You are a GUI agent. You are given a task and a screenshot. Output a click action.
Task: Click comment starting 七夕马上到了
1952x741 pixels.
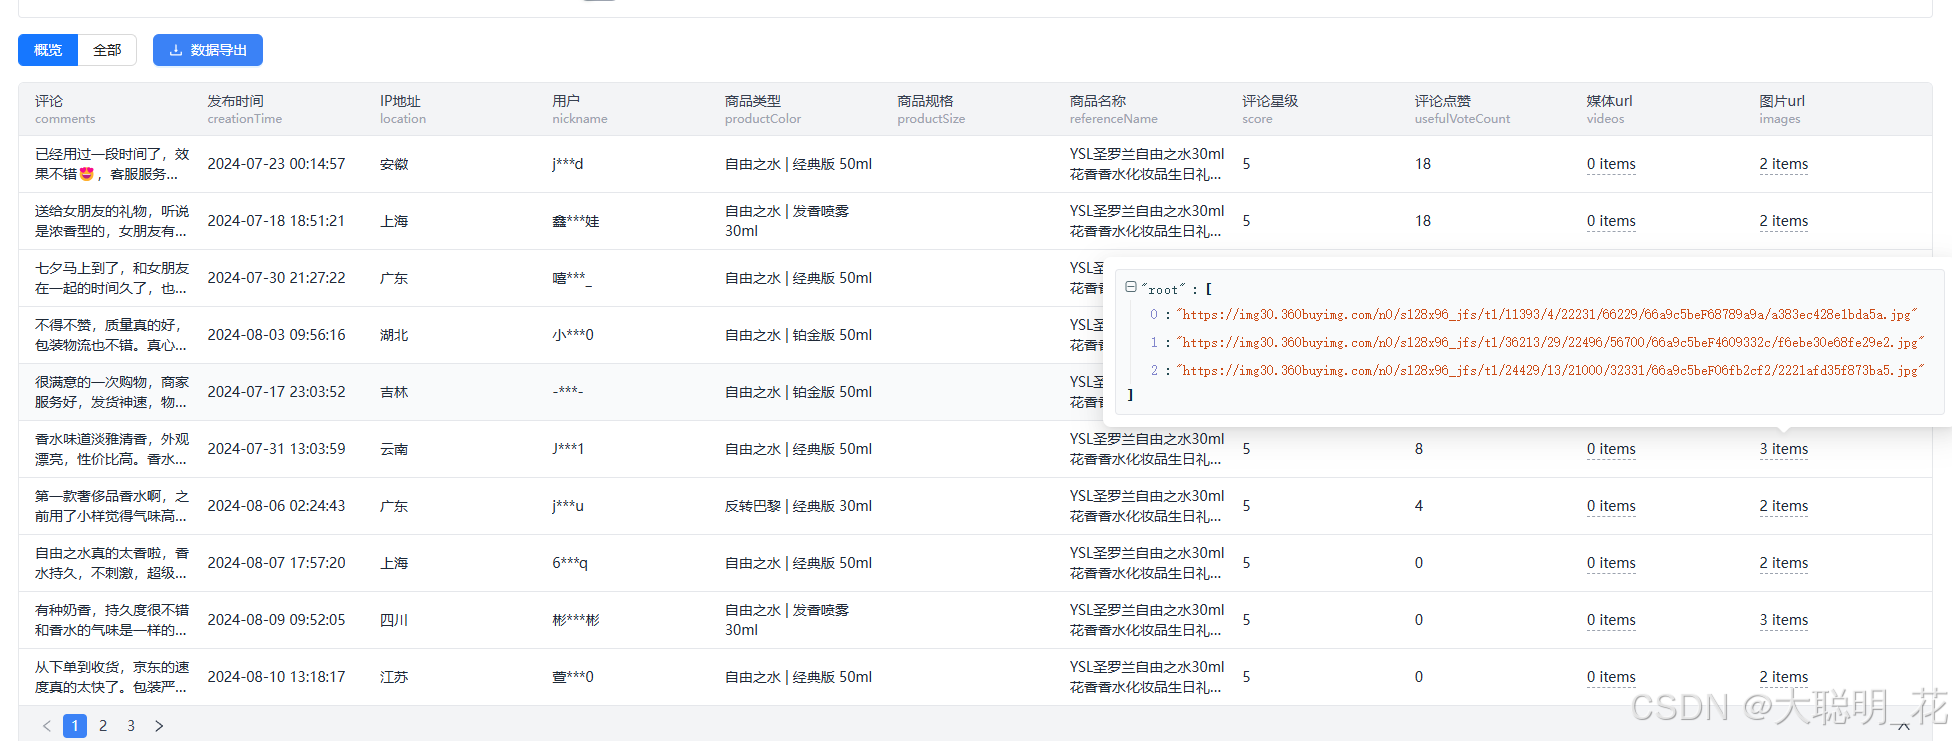coord(112,278)
